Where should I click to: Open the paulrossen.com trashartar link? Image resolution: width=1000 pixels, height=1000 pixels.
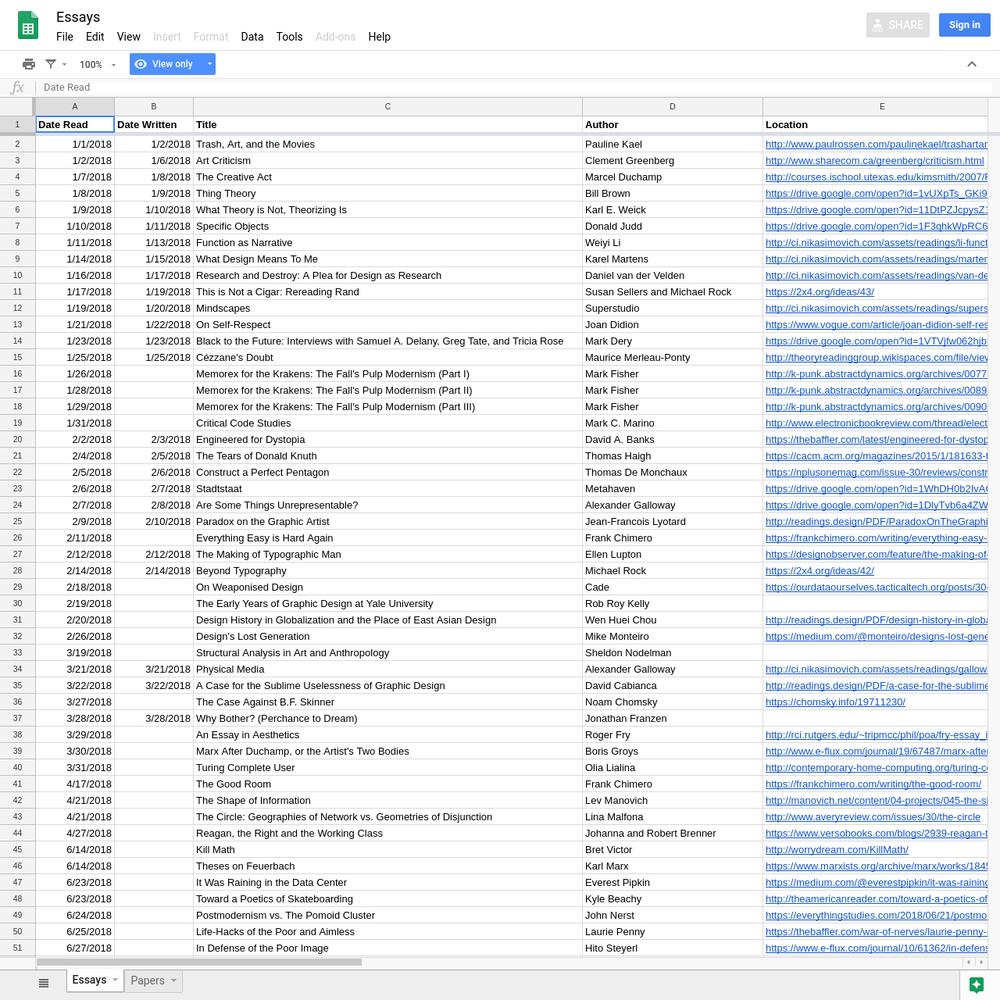(x=876, y=144)
